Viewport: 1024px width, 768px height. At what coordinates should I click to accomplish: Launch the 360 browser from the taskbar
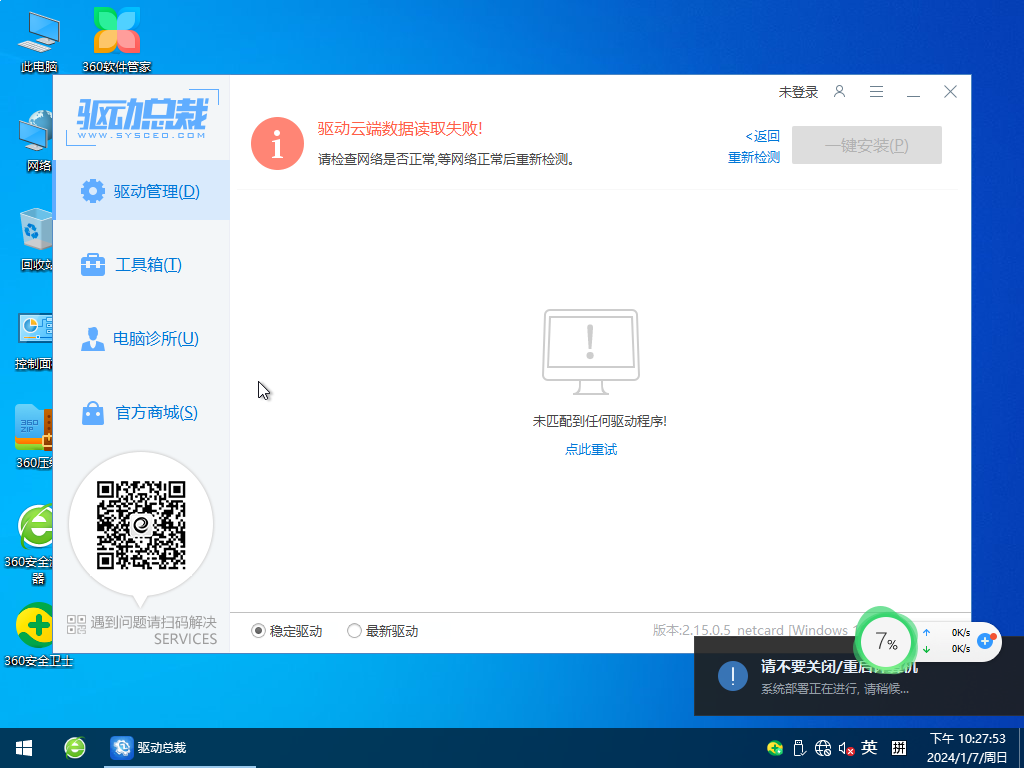click(x=75, y=748)
